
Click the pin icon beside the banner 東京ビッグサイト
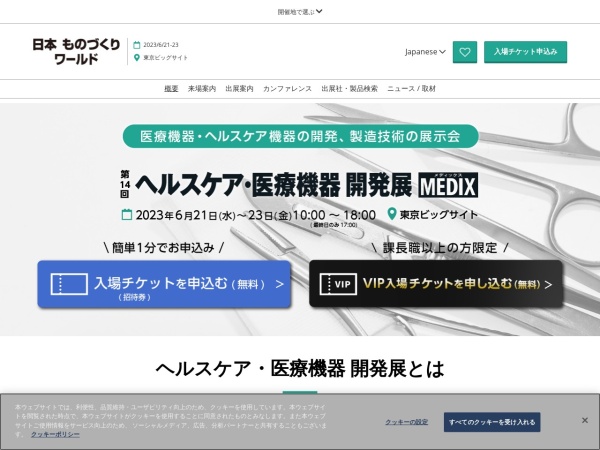391,214
